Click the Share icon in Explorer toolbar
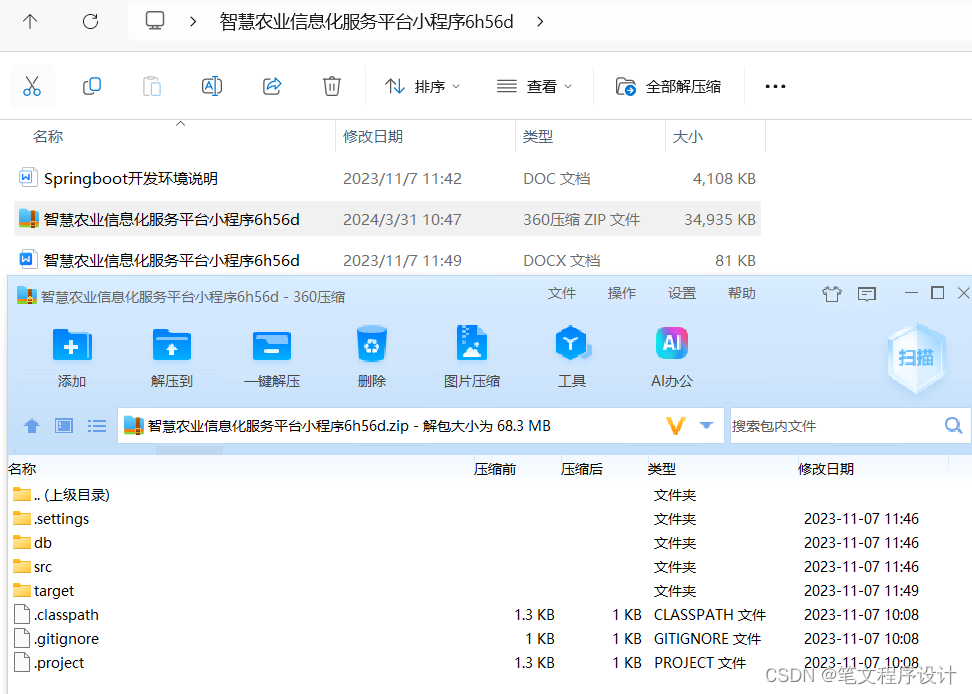Screen dimensions: 972x694 tap(272, 86)
